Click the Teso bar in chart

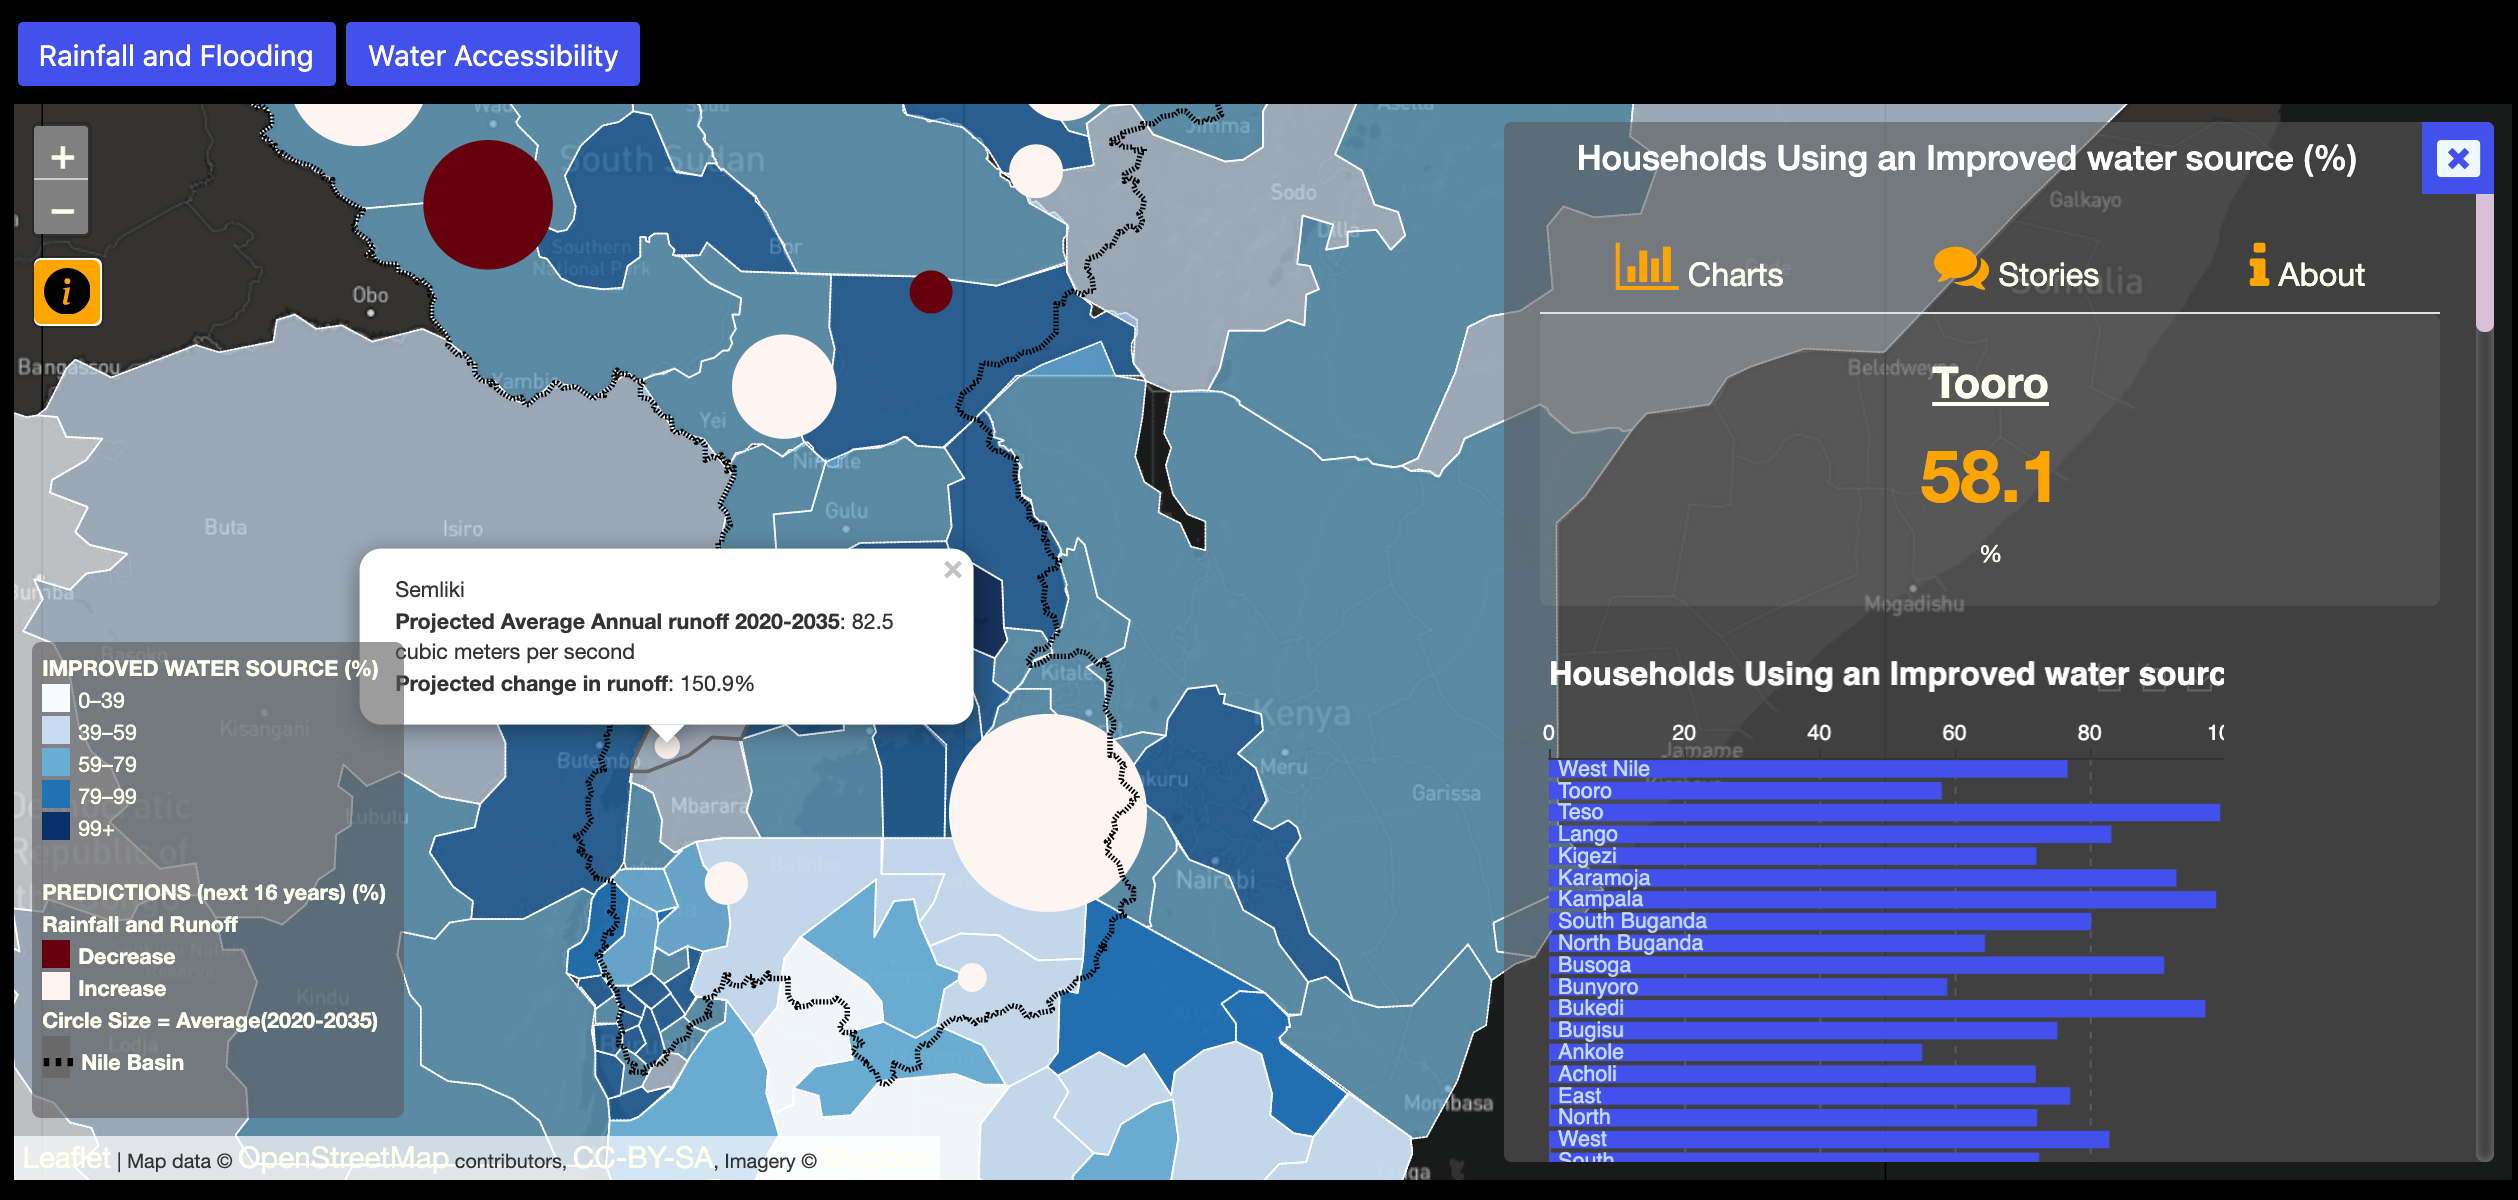[1884, 813]
